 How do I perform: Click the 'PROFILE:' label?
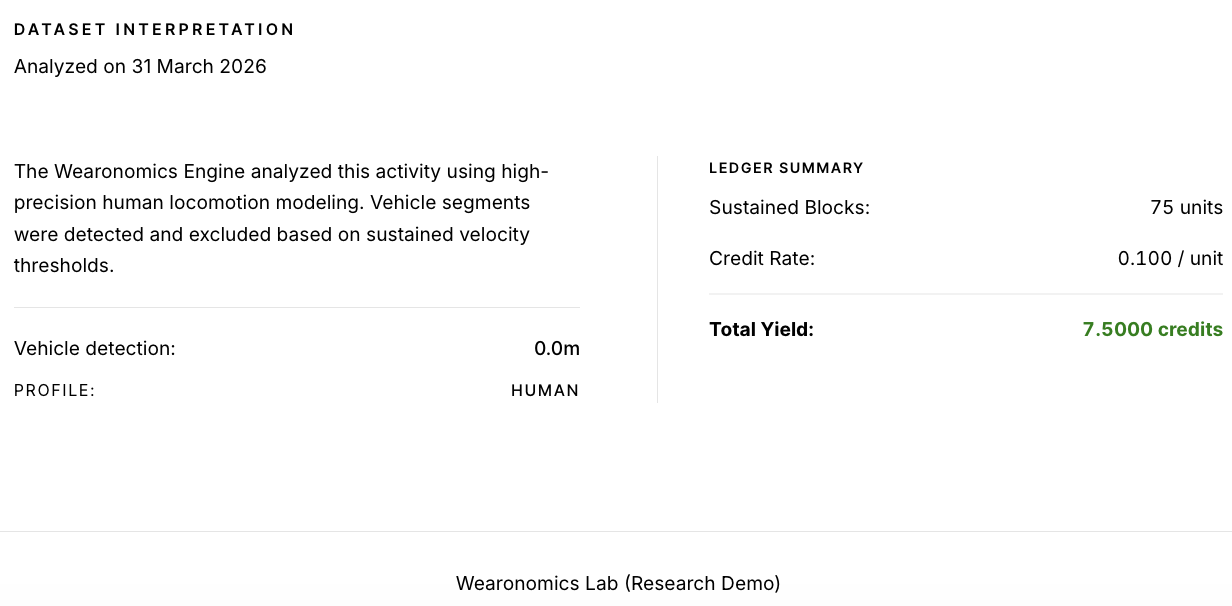tap(54, 390)
